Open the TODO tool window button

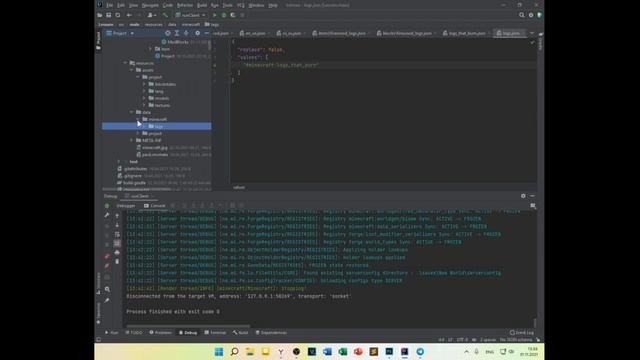point(134,333)
